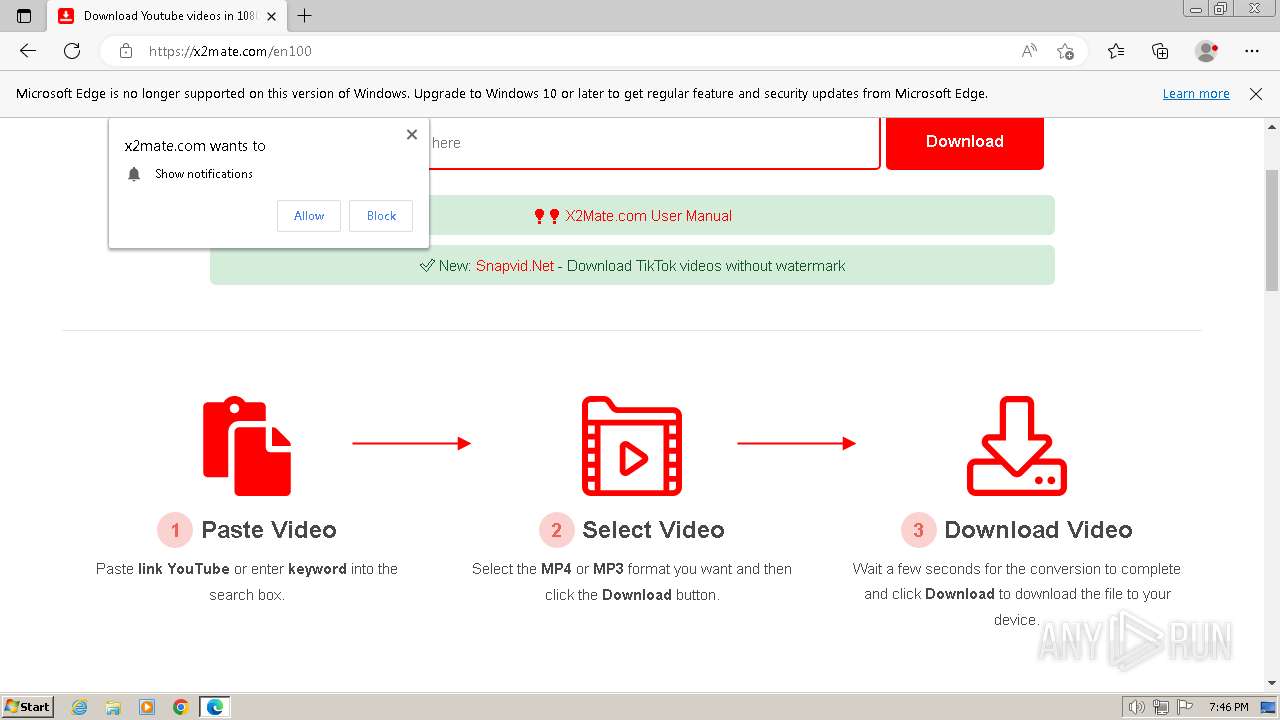Open a new tab with plus
Viewport: 1280px width, 720px height.
click(x=305, y=16)
